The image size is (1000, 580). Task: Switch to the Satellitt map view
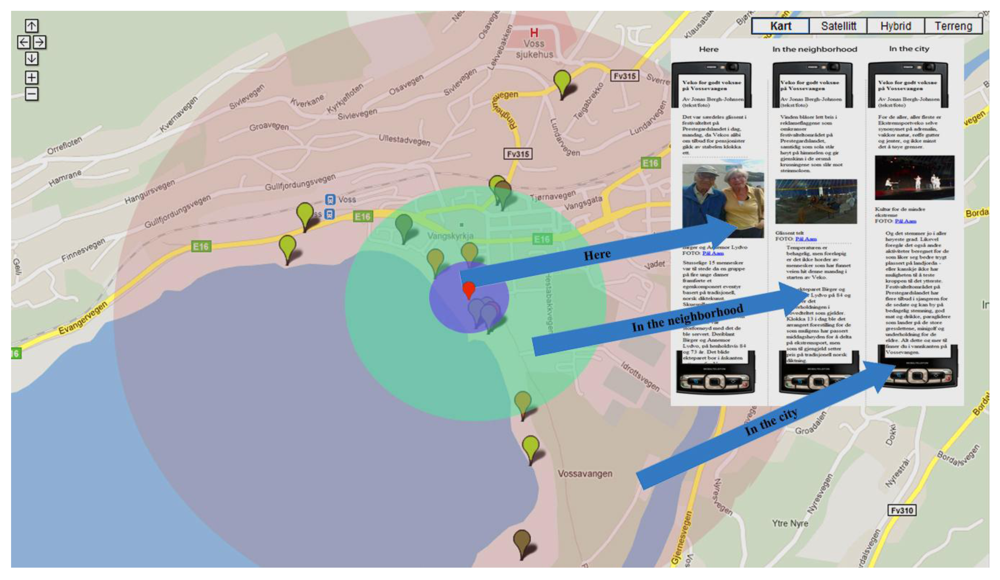[x=838, y=26]
